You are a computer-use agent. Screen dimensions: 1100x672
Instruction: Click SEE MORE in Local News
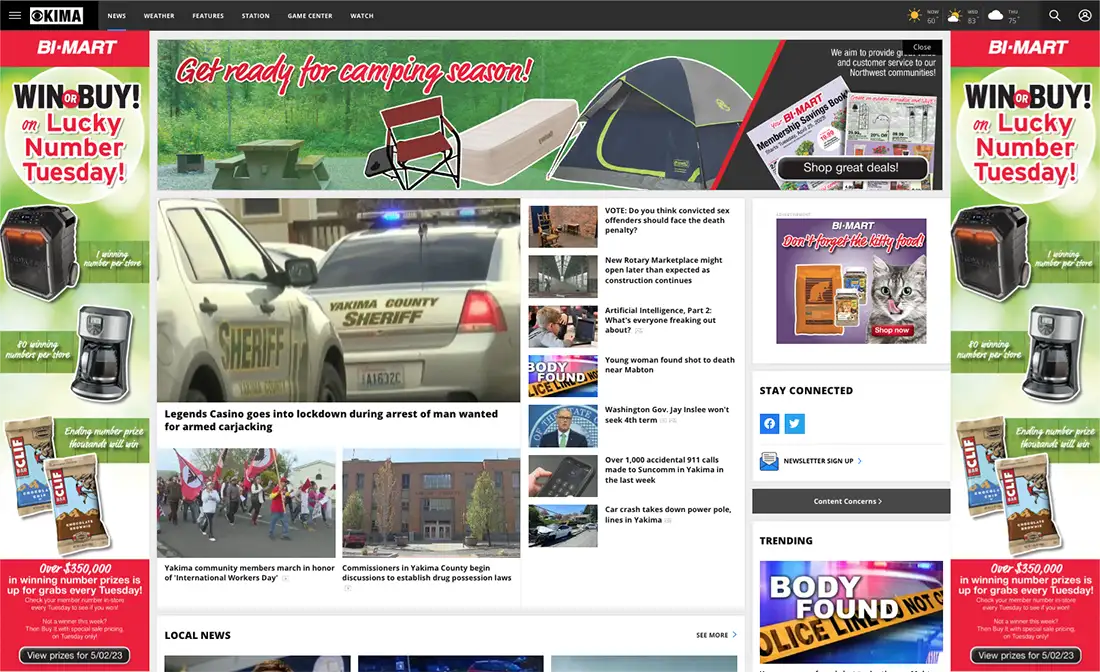(x=712, y=635)
